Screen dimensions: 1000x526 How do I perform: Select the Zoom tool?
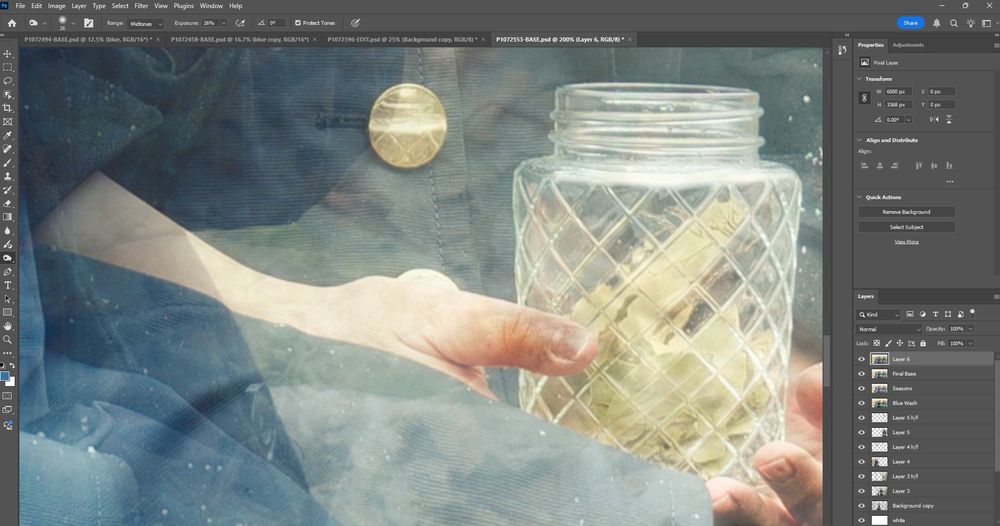tap(8, 340)
